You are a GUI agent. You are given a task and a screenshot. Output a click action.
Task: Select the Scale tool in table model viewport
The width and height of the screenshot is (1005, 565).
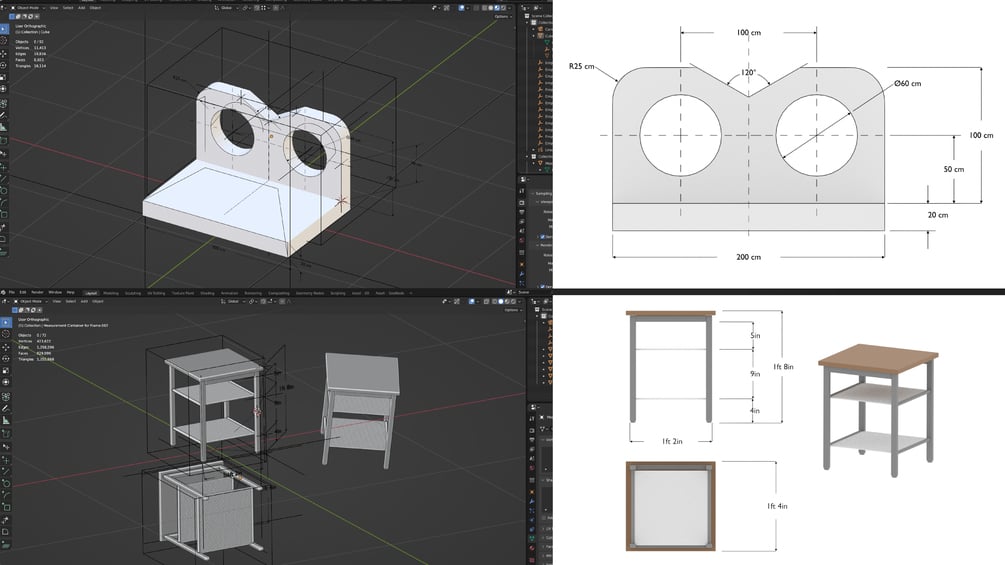[x=6, y=370]
